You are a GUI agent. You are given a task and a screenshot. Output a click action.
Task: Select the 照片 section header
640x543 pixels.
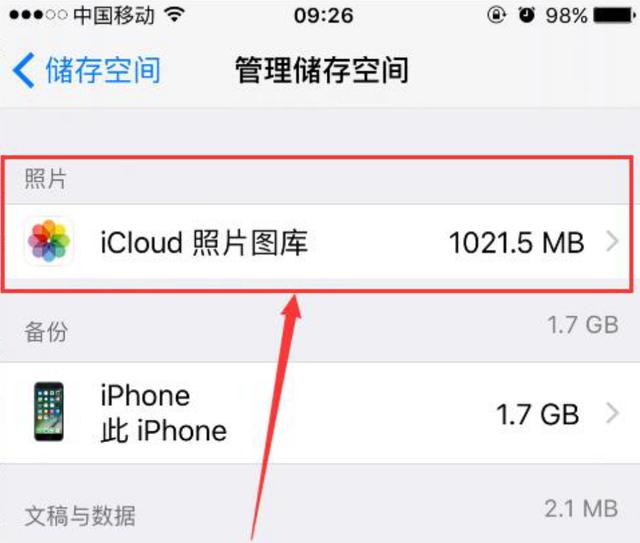pyautogui.click(x=45, y=179)
